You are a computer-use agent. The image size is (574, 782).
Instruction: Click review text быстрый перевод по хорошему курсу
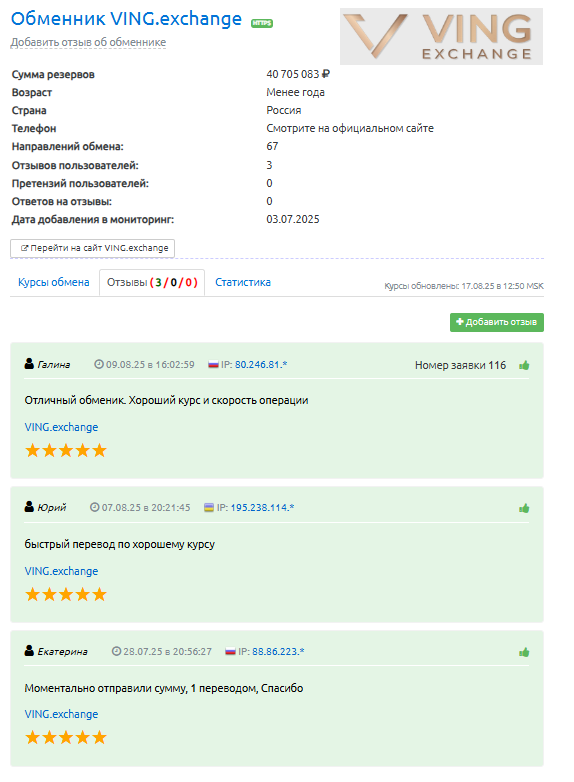pyautogui.click(x=120, y=544)
